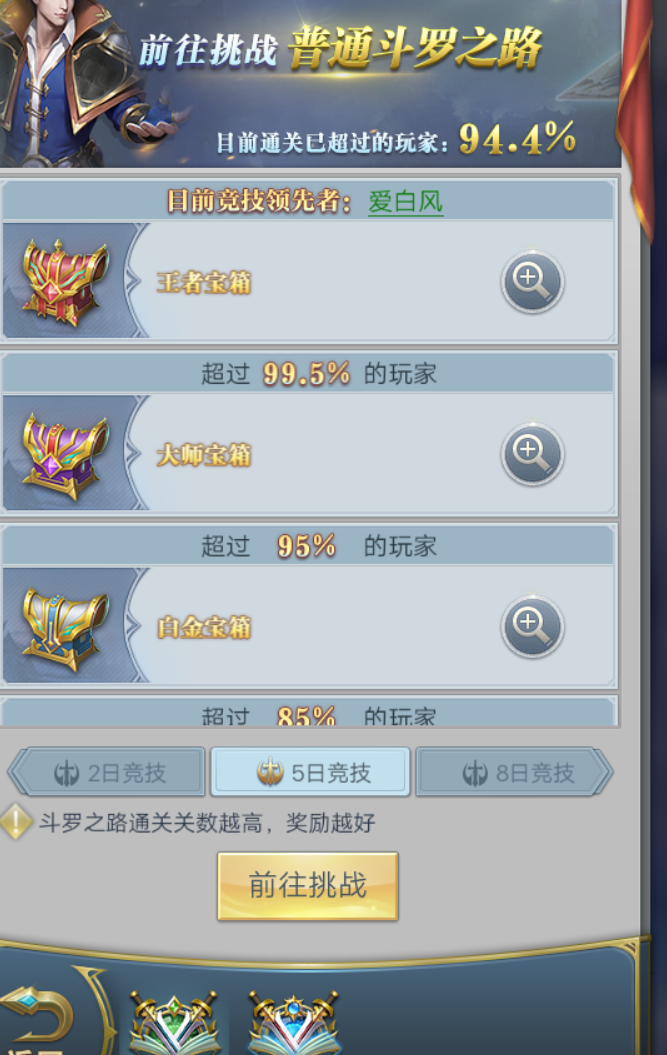Open the blue-gem crossed-swords emblem
Screen dimensions: 667x1055
pos(293,1023)
